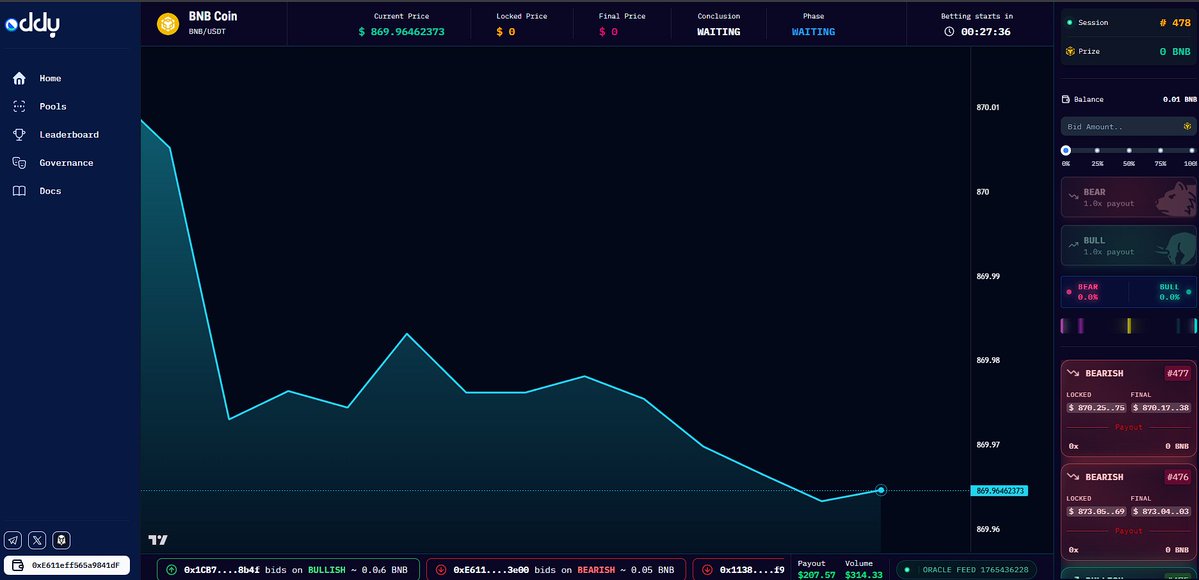Image resolution: width=1199 pixels, height=580 pixels.
Task: Open the X (Twitter) social link
Action: pos(37,540)
